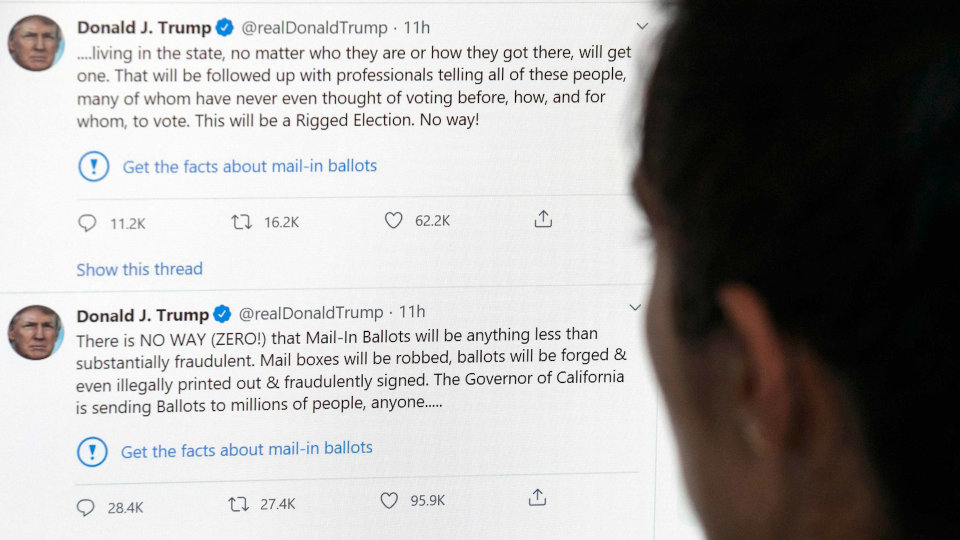Open second "Get the facts about mail-in ballots" link

pos(247,450)
